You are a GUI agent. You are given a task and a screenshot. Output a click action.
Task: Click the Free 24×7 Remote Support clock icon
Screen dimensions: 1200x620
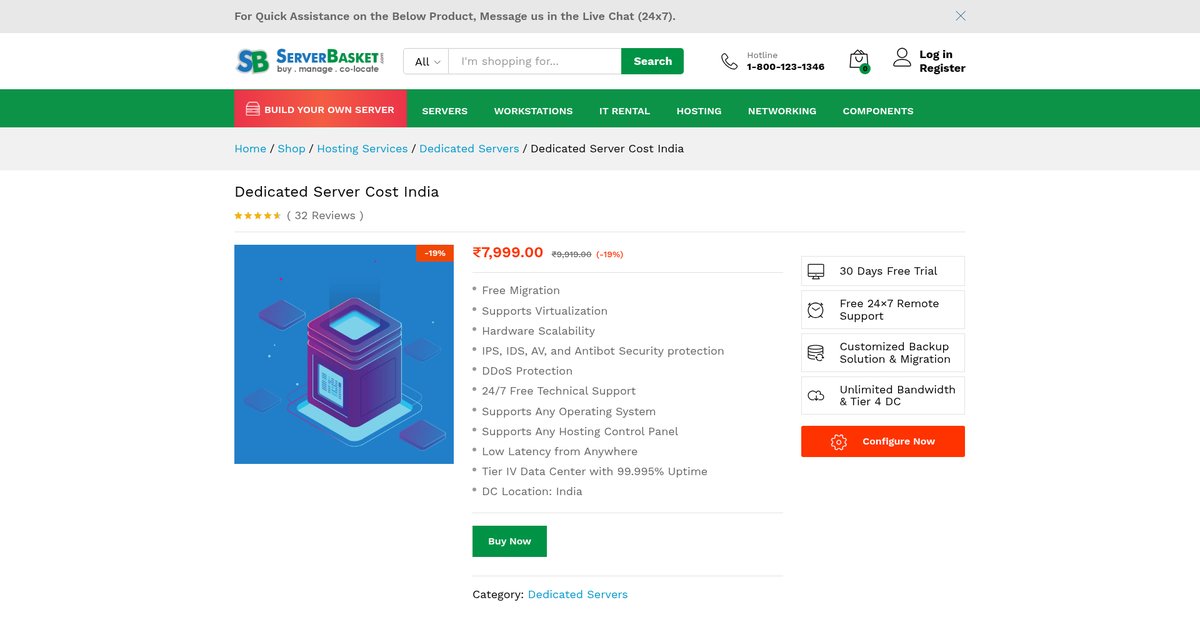click(x=816, y=310)
